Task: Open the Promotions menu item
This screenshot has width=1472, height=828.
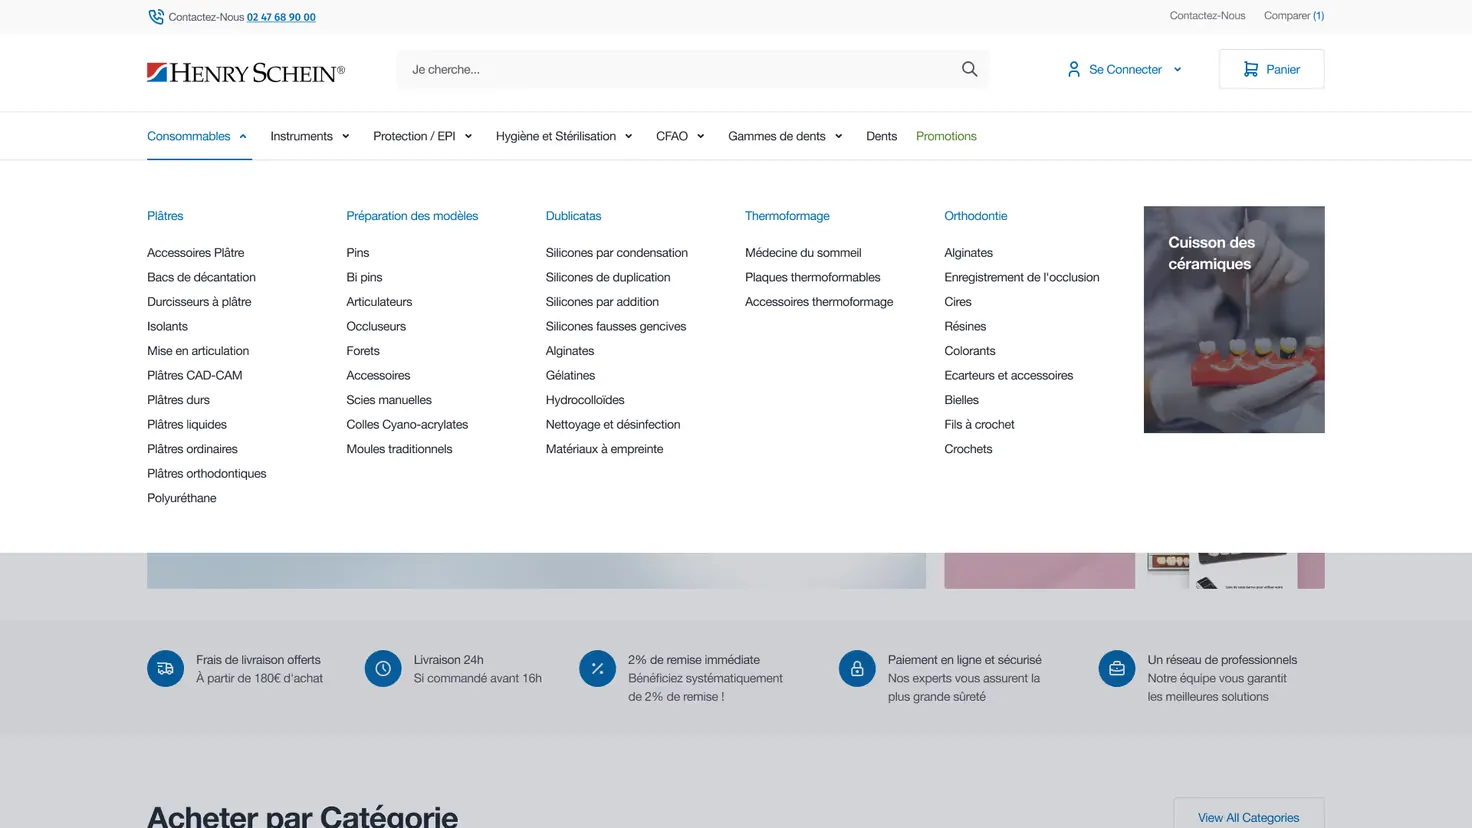Action: pyautogui.click(x=946, y=136)
